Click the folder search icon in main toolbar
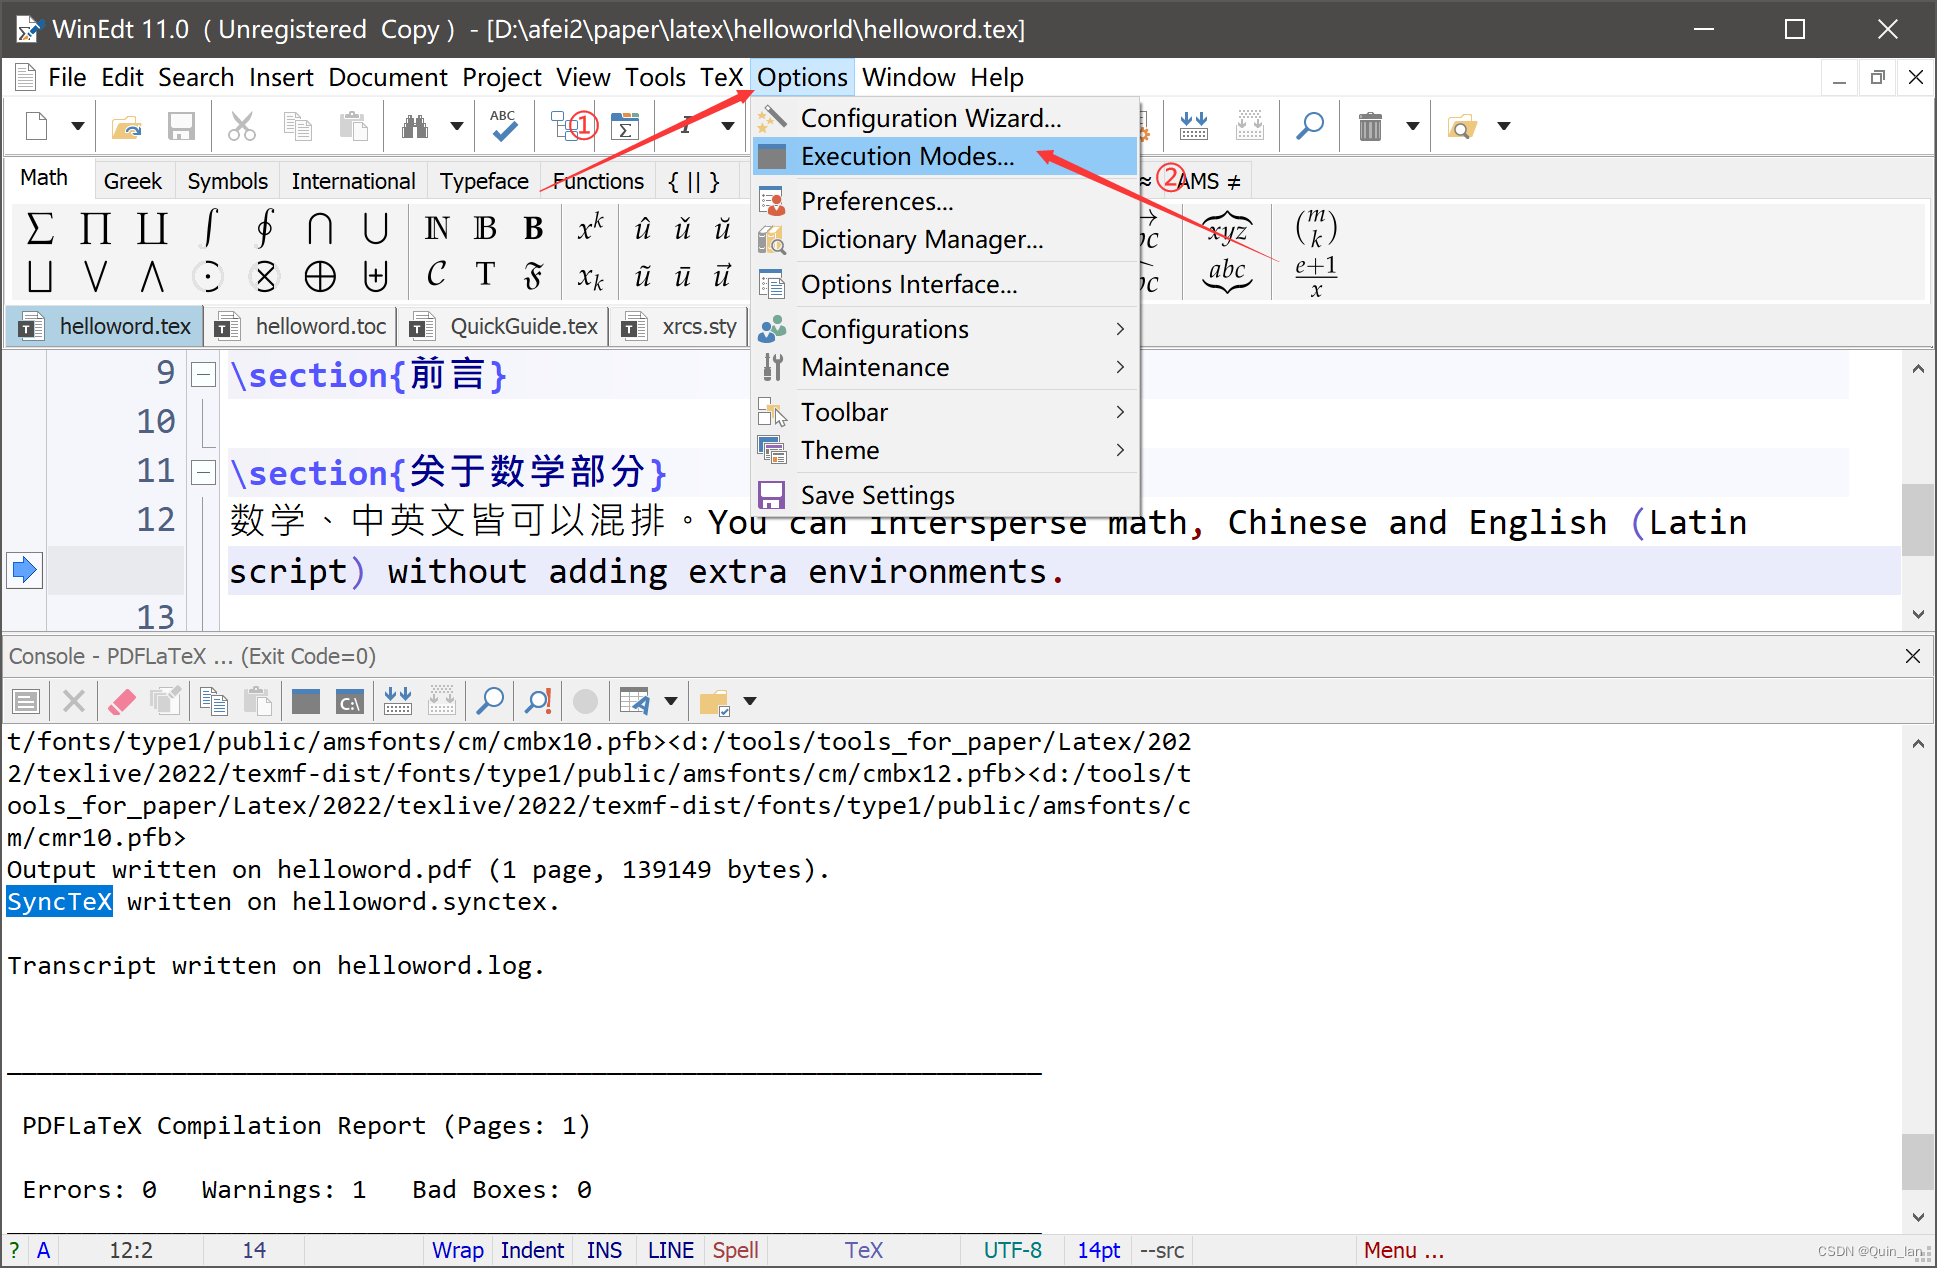Viewport: 1937px width, 1268px height. (1462, 126)
